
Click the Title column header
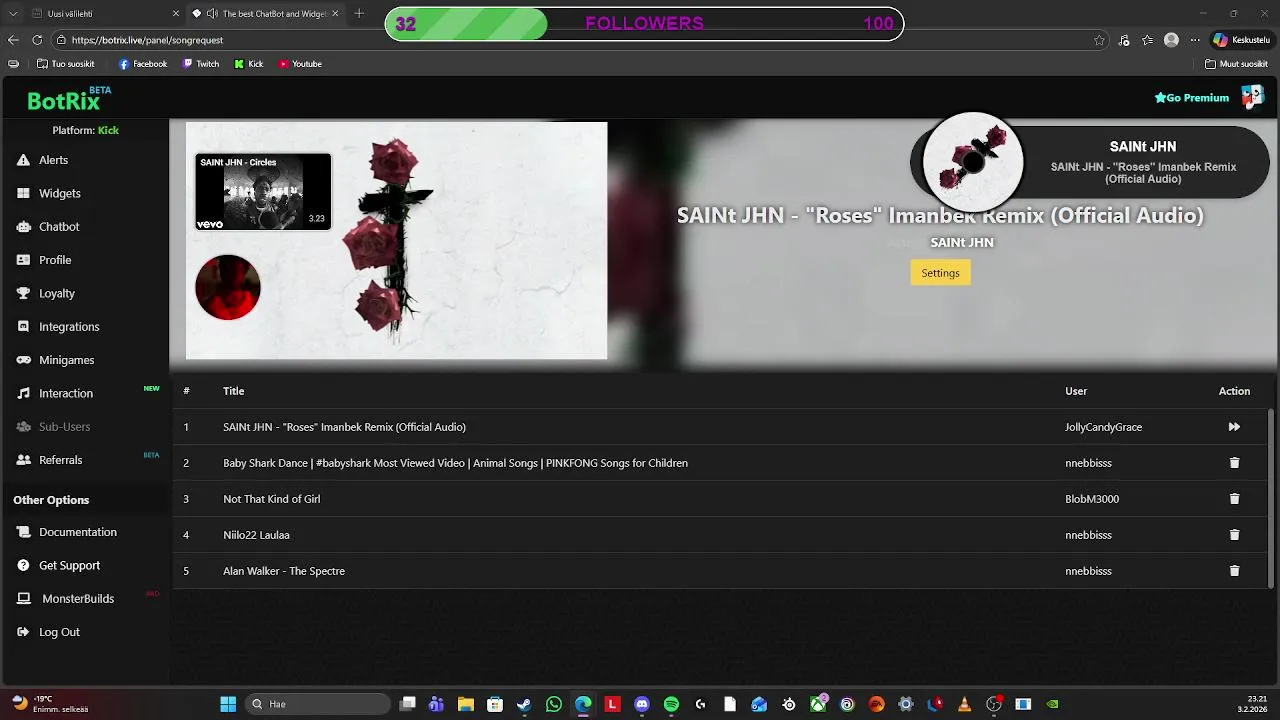pyautogui.click(x=234, y=391)
